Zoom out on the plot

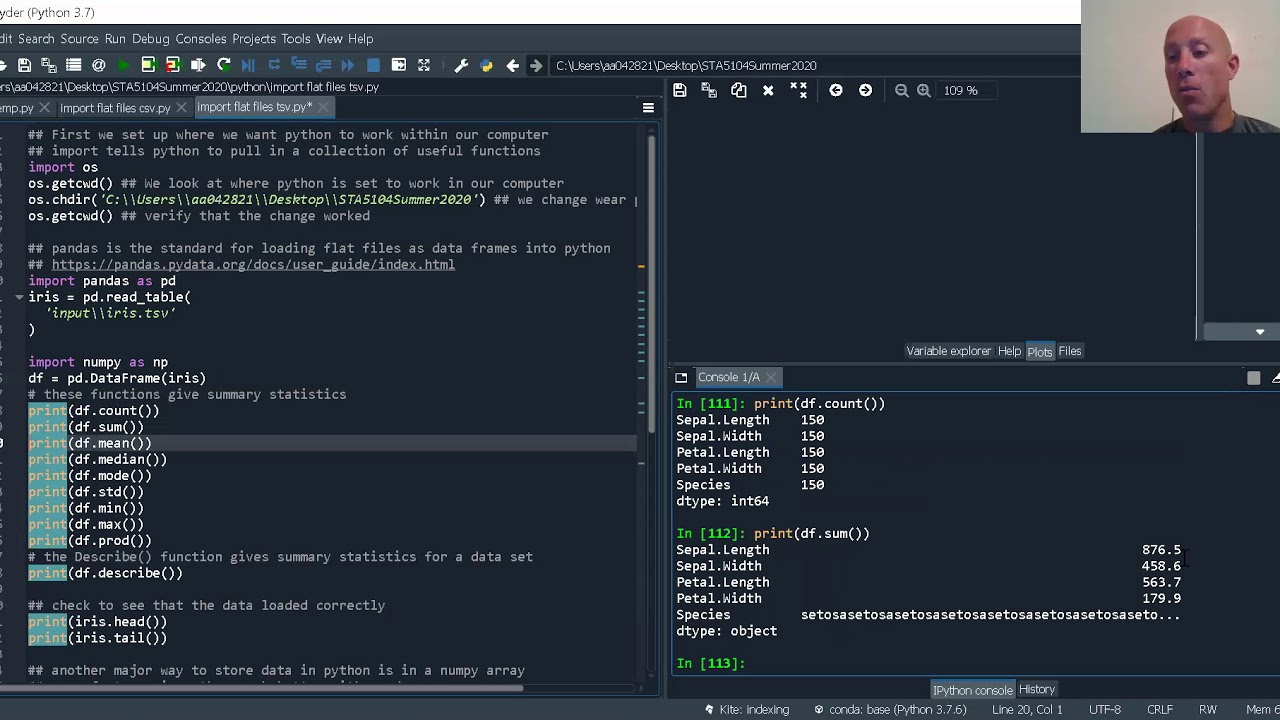point(901,90)
